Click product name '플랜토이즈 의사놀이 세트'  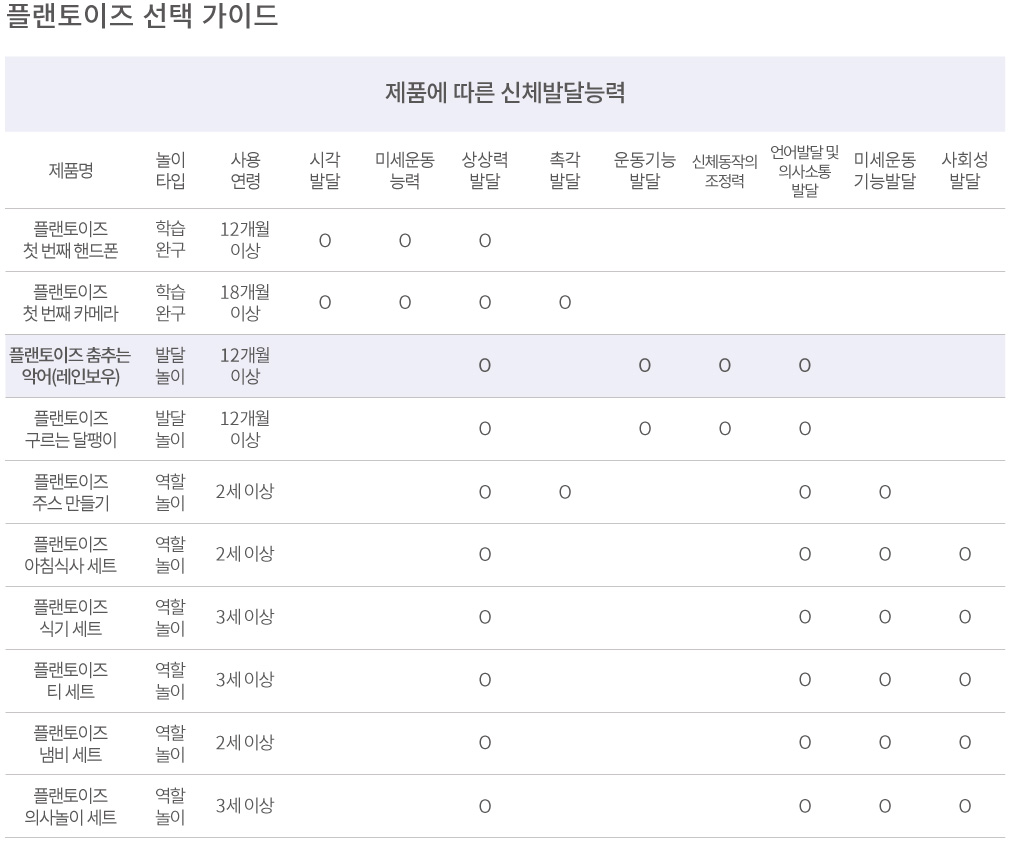[x=71, y=806]
